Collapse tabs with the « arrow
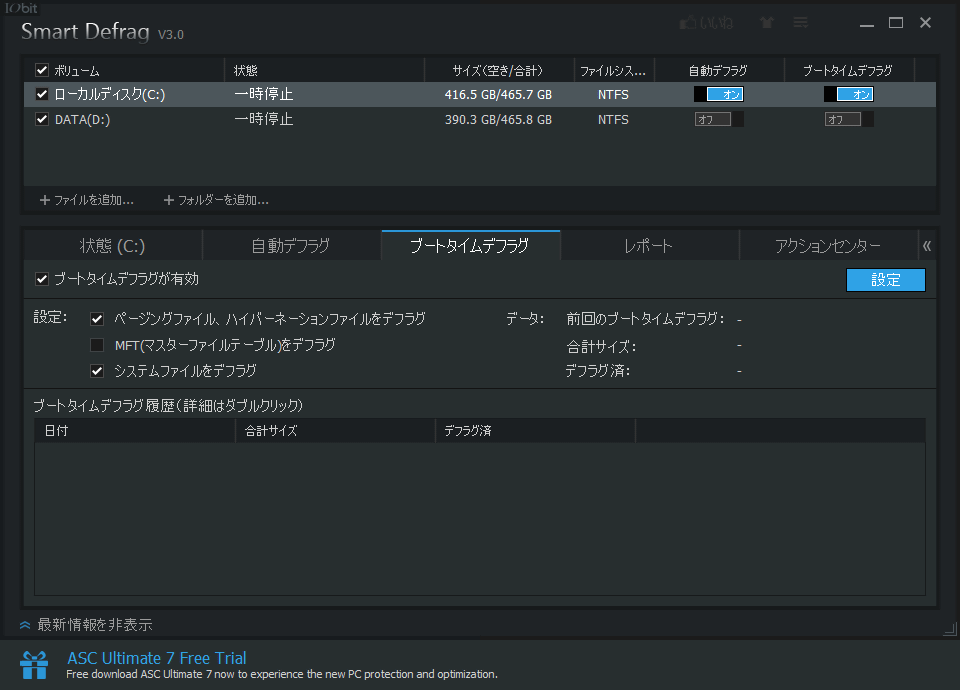 click(927, 246)
